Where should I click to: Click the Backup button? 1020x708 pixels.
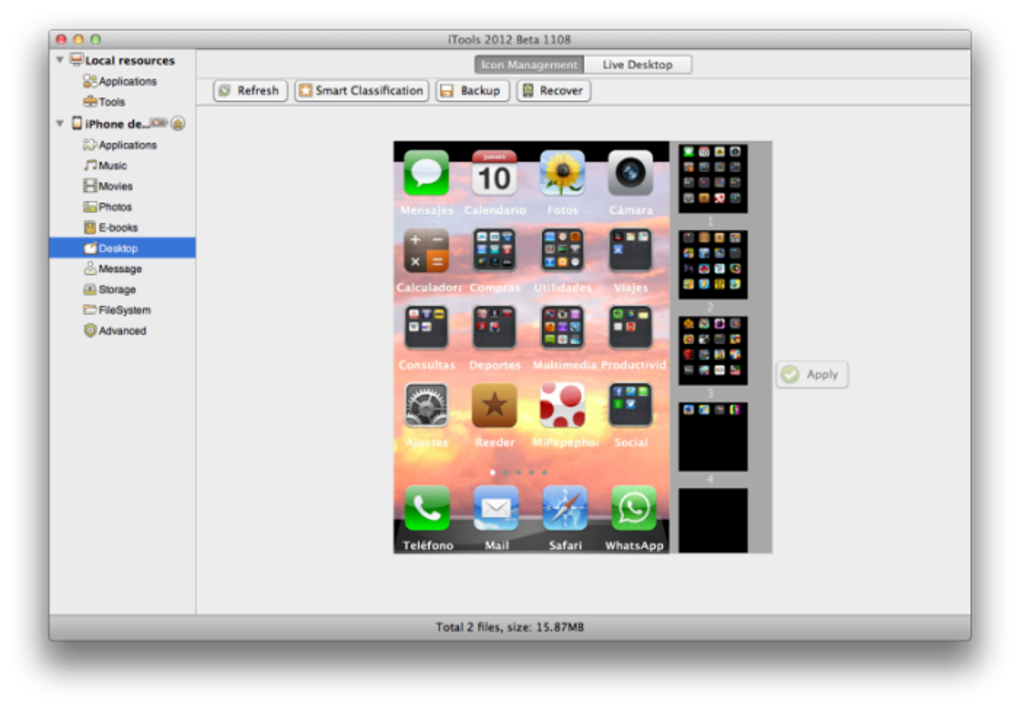(x=472, y=90)
